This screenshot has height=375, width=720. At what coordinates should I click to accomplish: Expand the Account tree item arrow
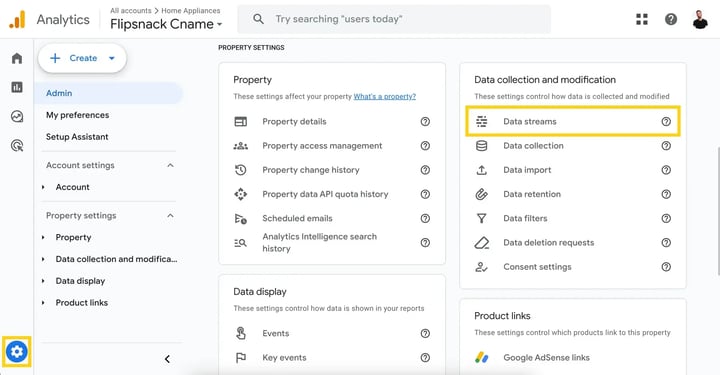(x=43, y=187)
